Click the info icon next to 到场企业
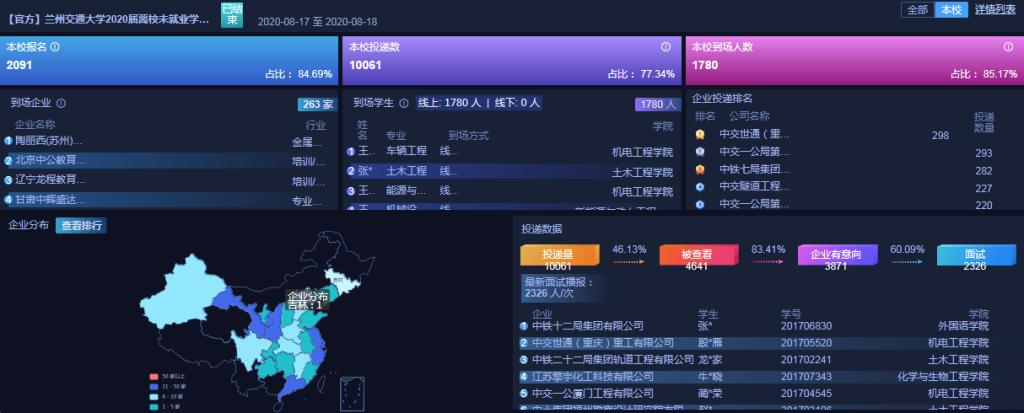The image size is (1024, 413). click(61, 102)
